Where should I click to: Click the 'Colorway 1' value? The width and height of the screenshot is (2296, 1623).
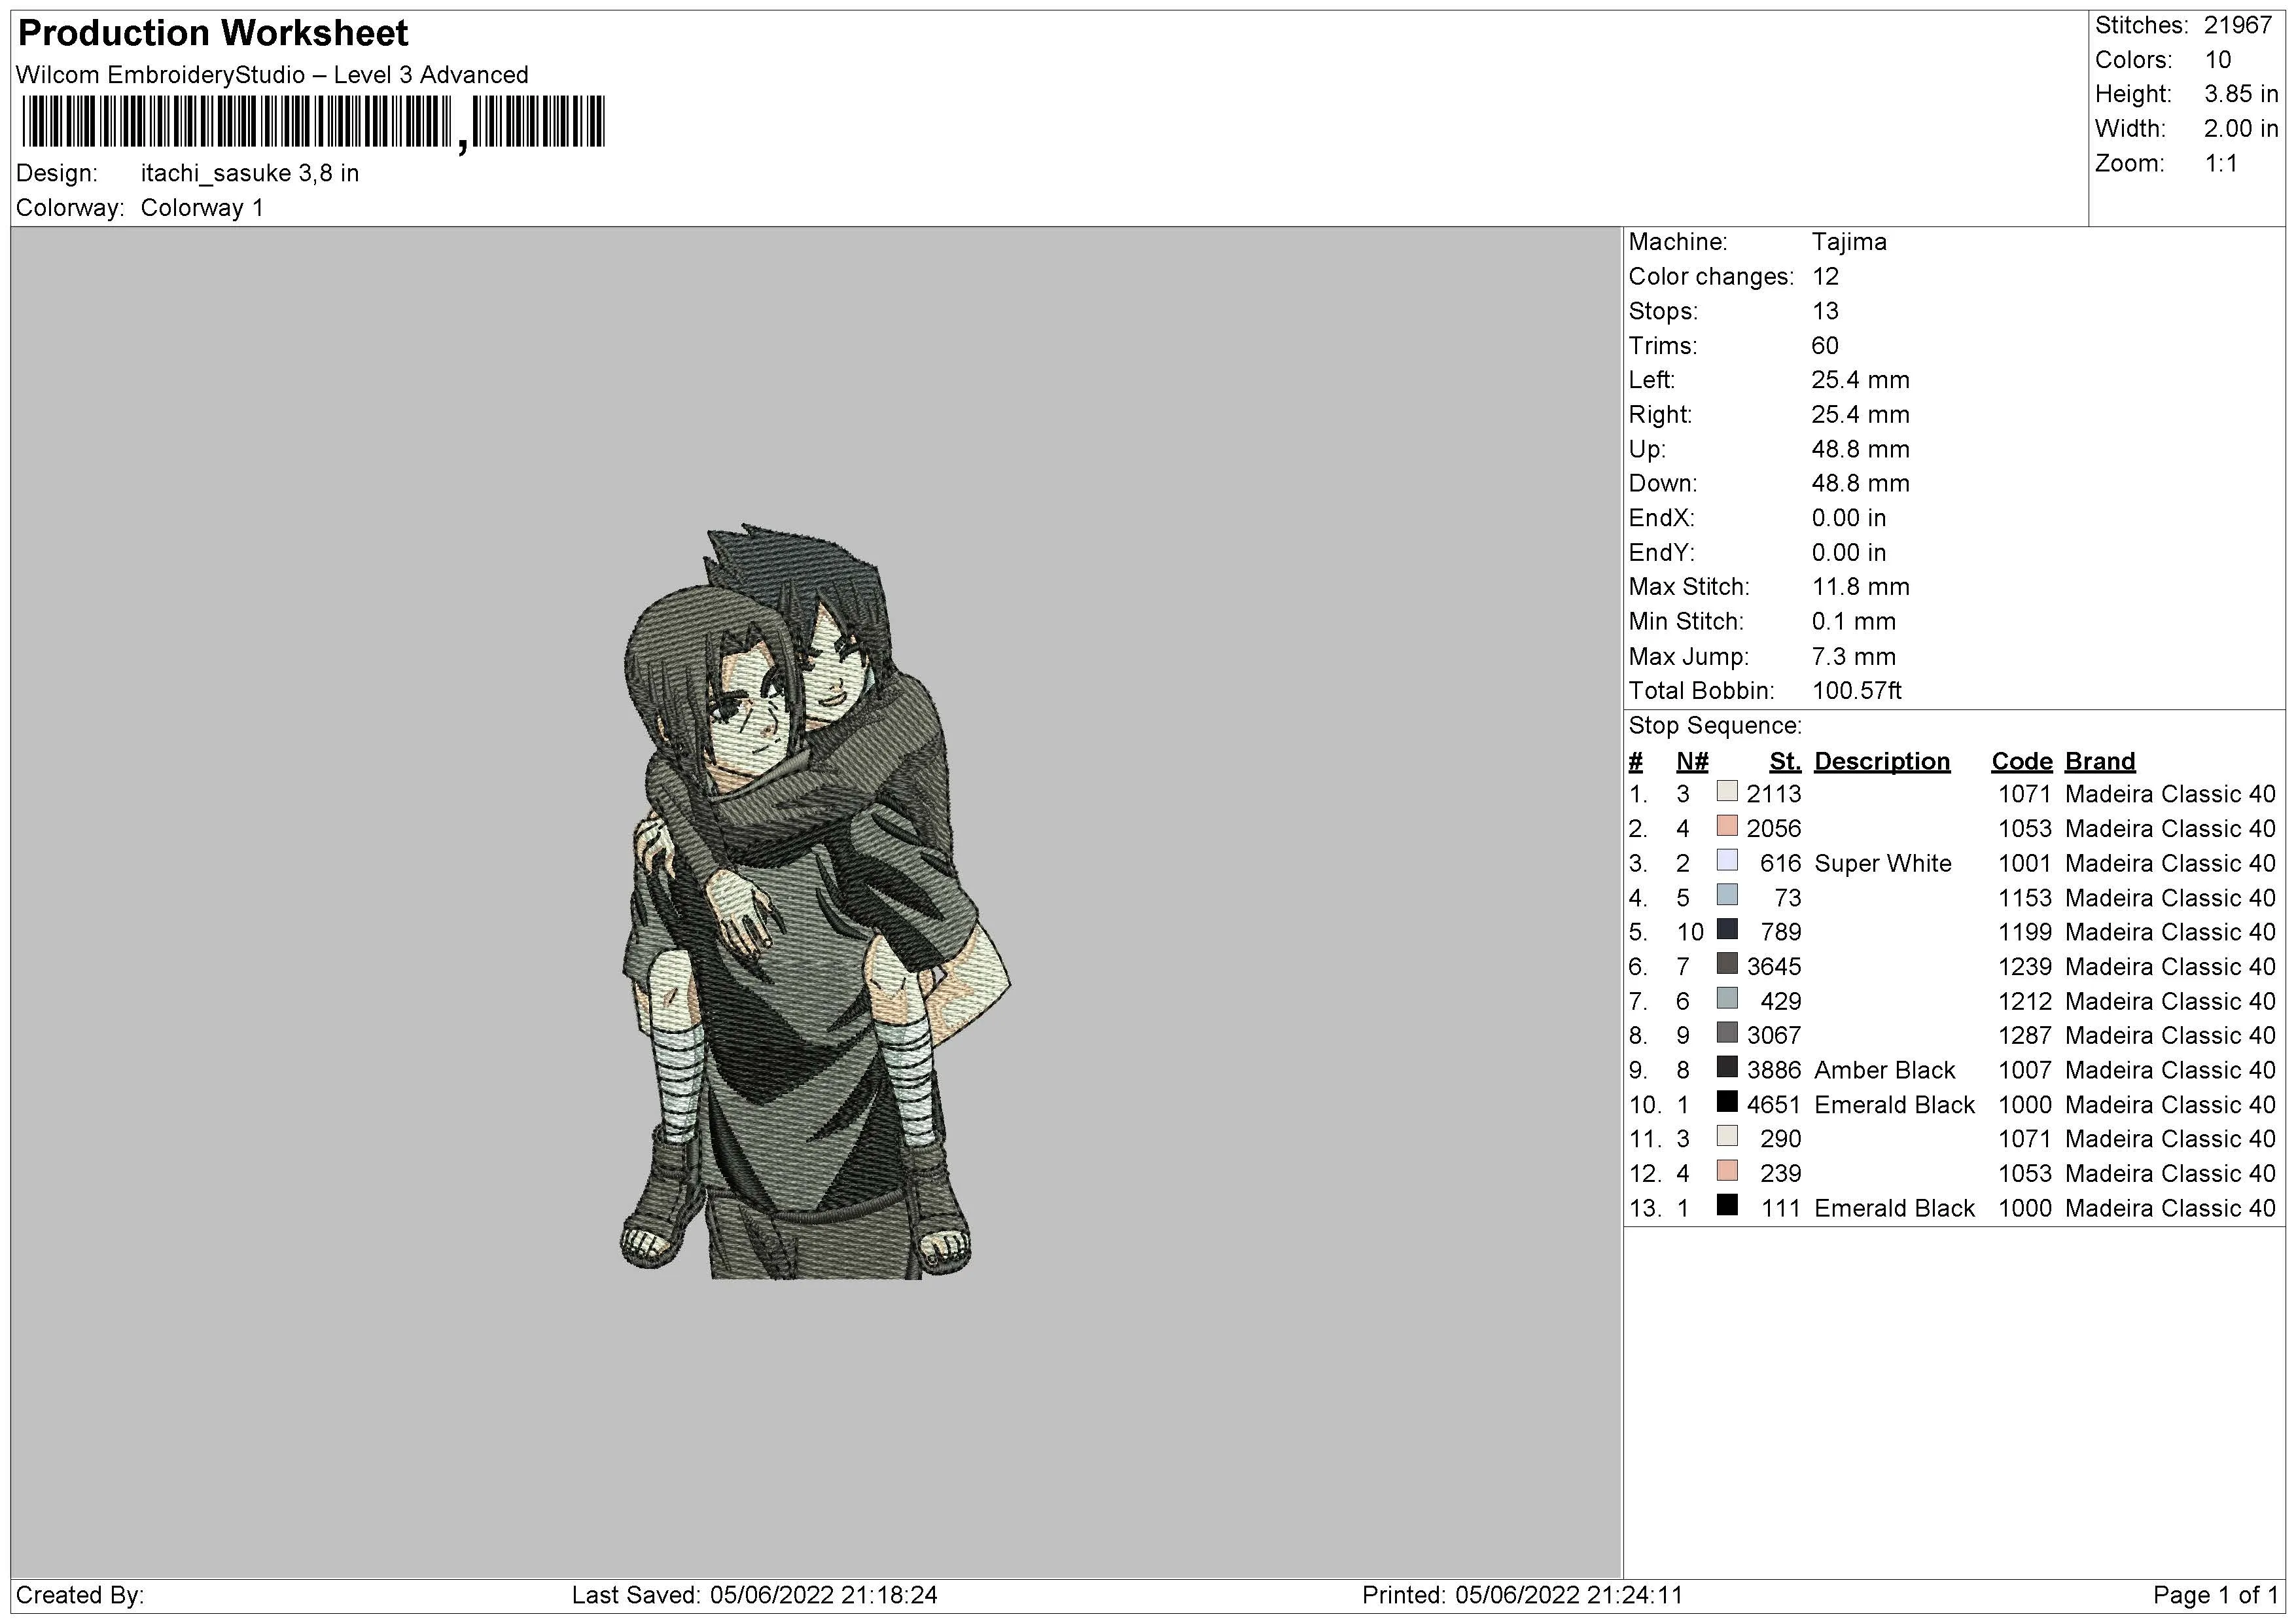tap(202, 208)
